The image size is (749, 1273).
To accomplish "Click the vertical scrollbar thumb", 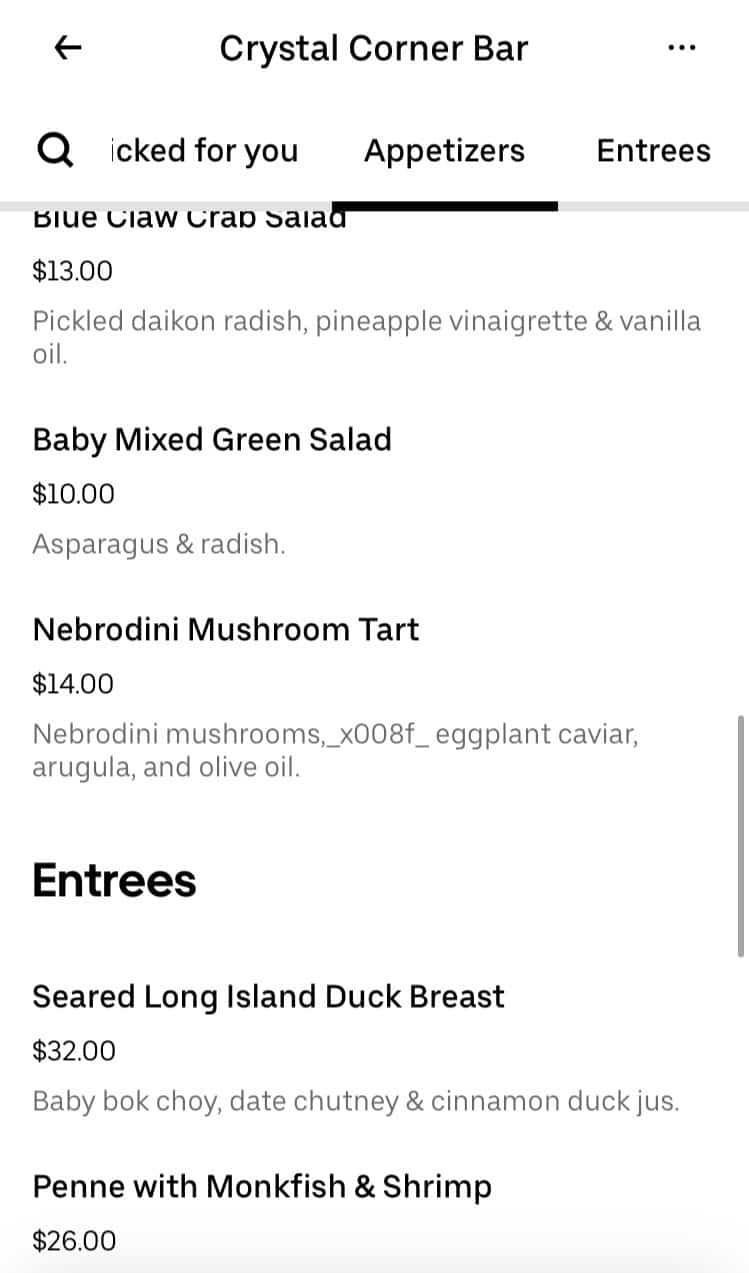I will pyautogui.click(x=740, y=835).
